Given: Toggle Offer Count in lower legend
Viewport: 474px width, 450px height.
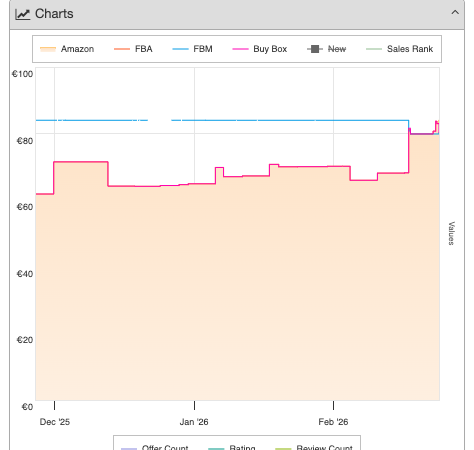Looking at the screenshot, I should click(x=155, y=447).
